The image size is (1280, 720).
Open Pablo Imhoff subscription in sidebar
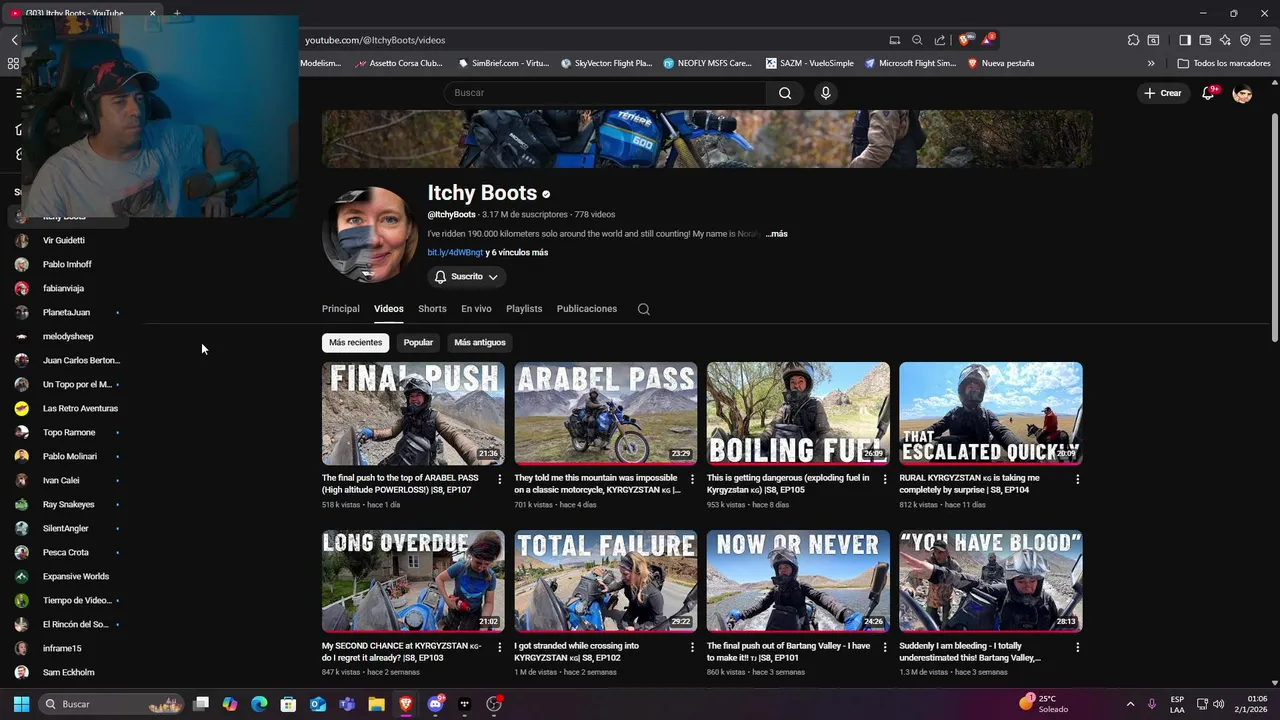click(x=68, y=265)
